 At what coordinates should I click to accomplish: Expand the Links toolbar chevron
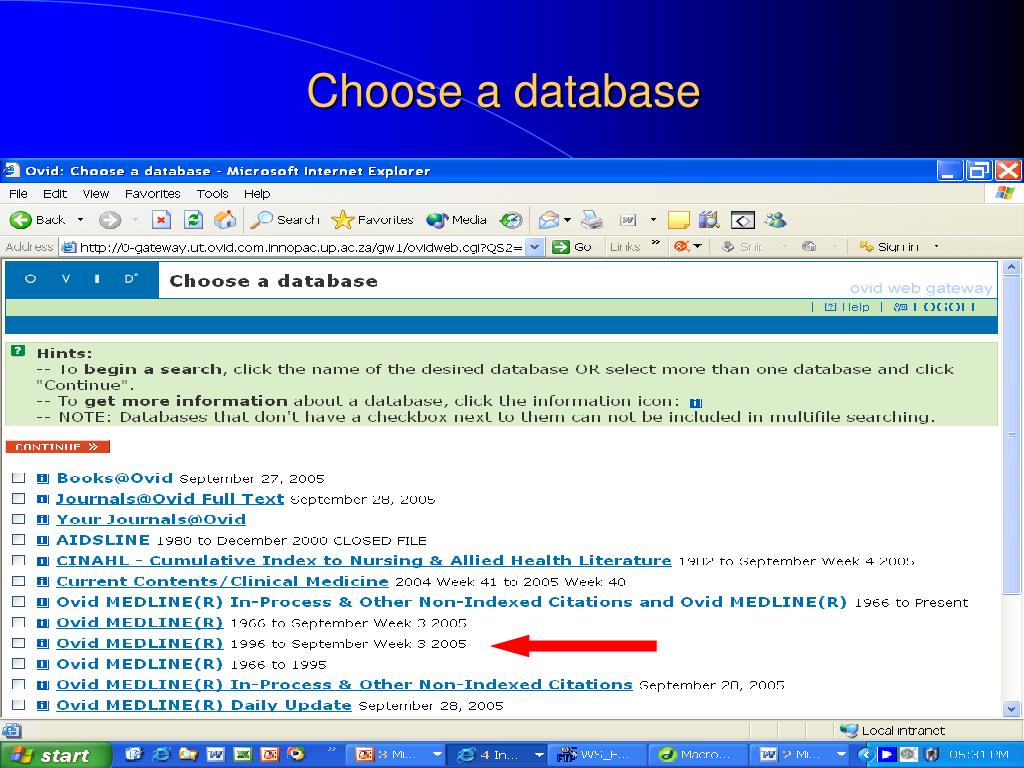[x=656, y=244]
